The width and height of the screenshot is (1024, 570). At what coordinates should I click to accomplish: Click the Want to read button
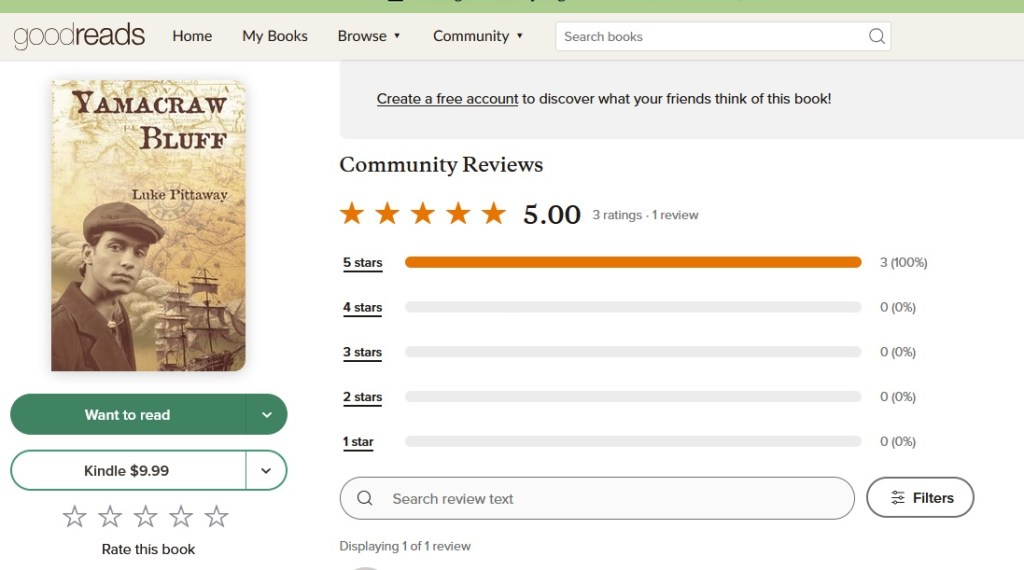[128, 415]
